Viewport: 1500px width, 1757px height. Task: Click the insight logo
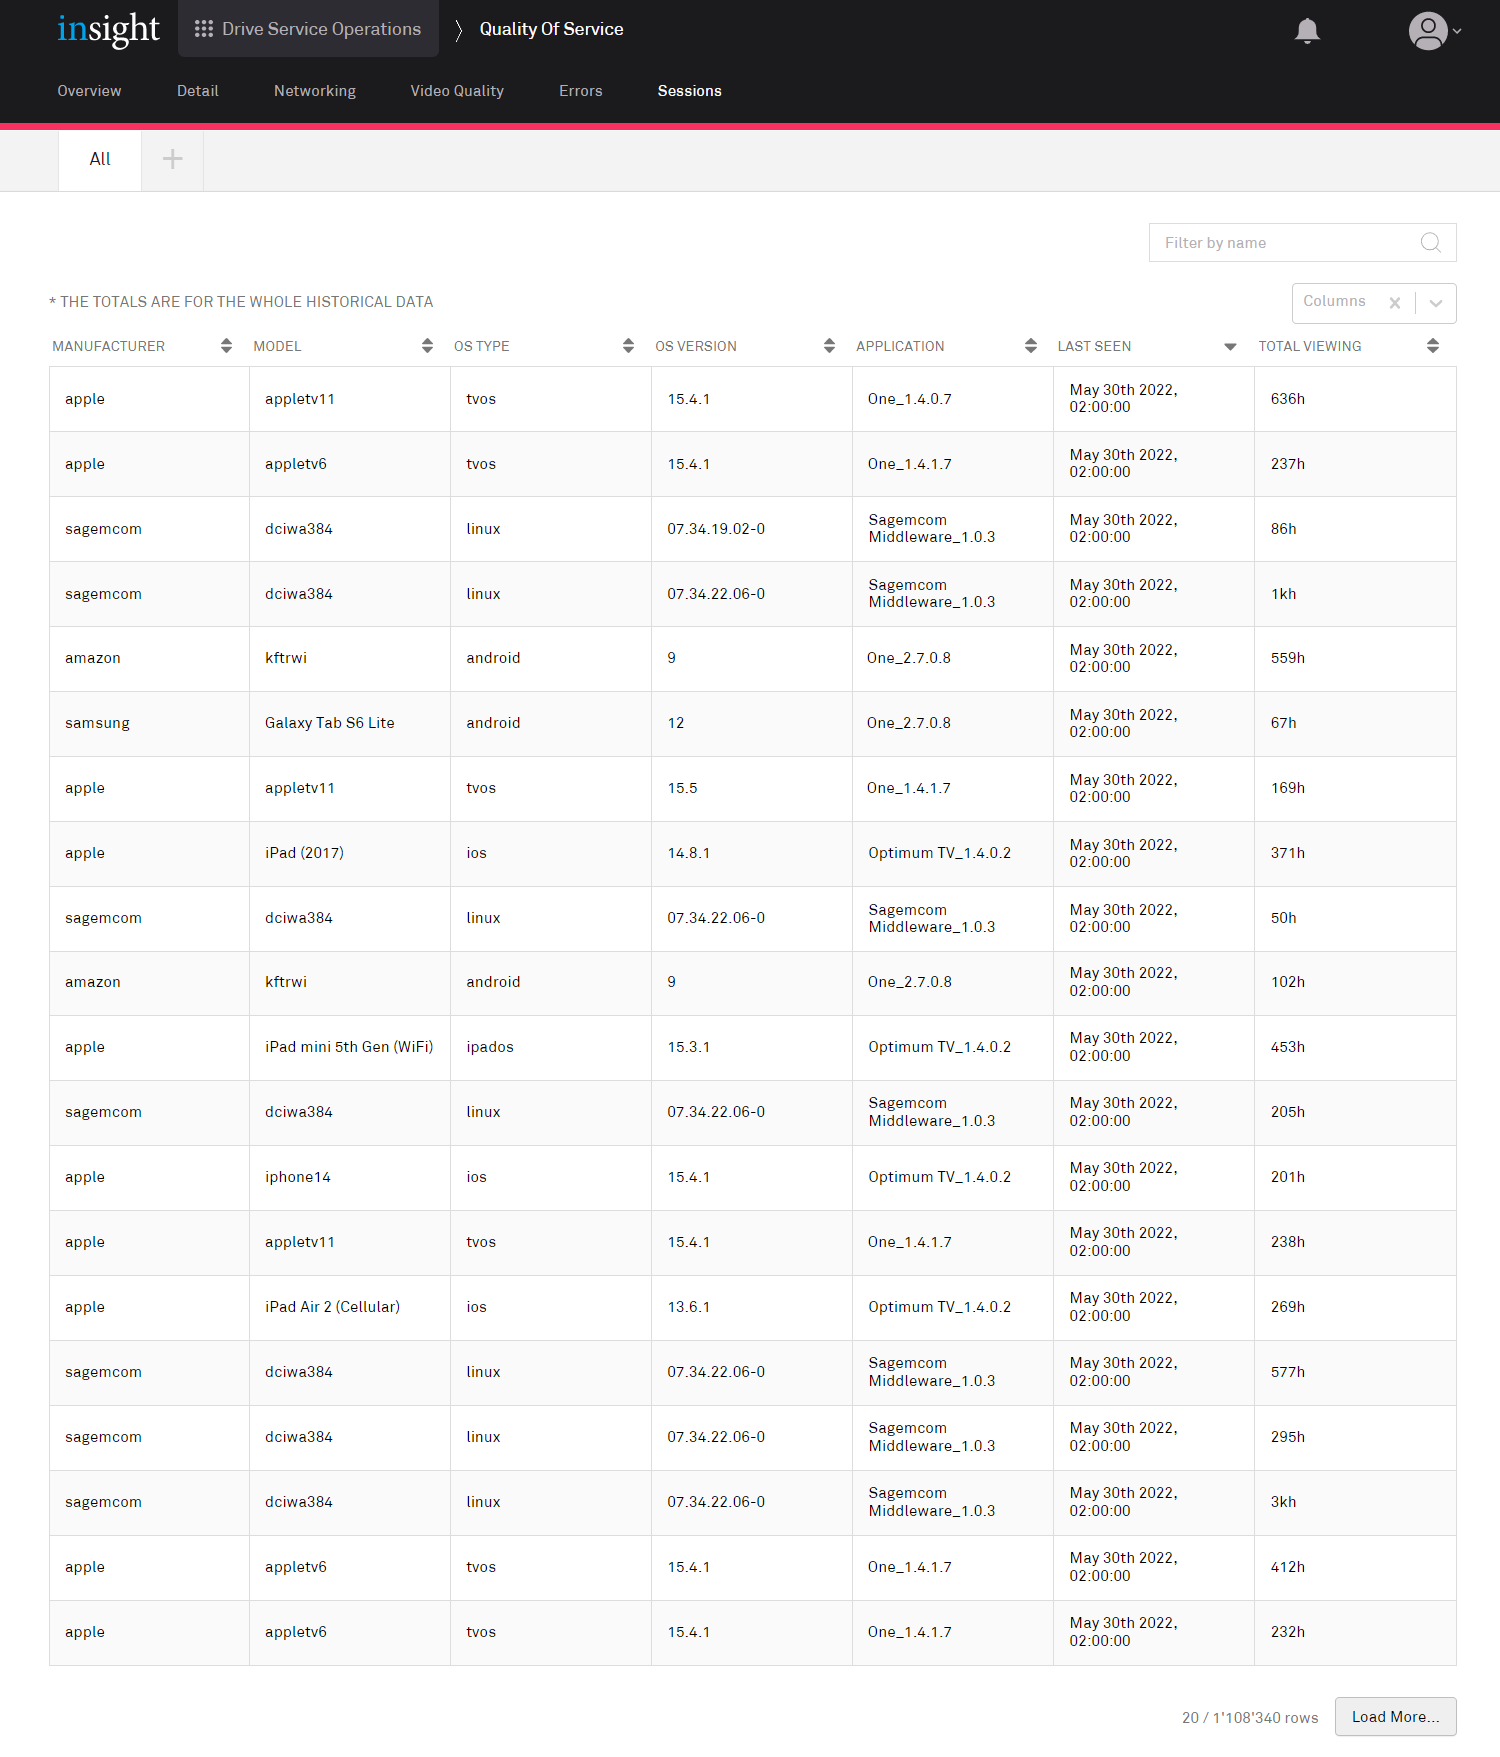coord(108,30)
